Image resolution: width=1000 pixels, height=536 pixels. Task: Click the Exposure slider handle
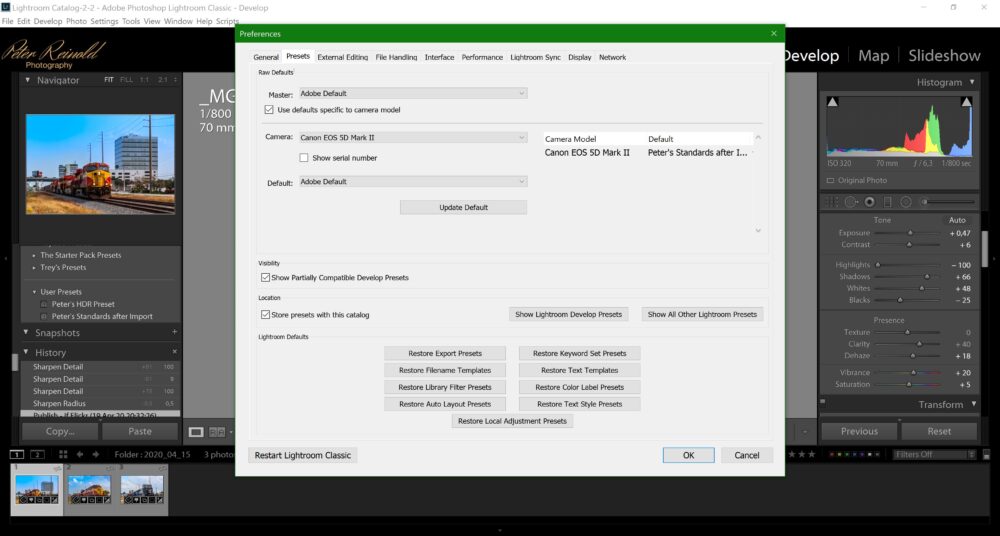pyautogui.click(x=909, y=233)
